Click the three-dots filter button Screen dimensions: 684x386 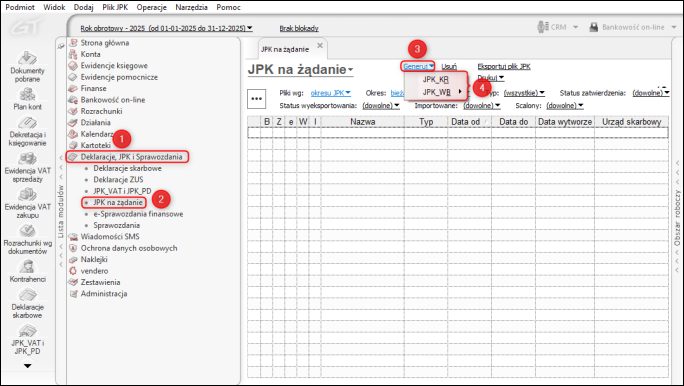click(x=256, y=99)
